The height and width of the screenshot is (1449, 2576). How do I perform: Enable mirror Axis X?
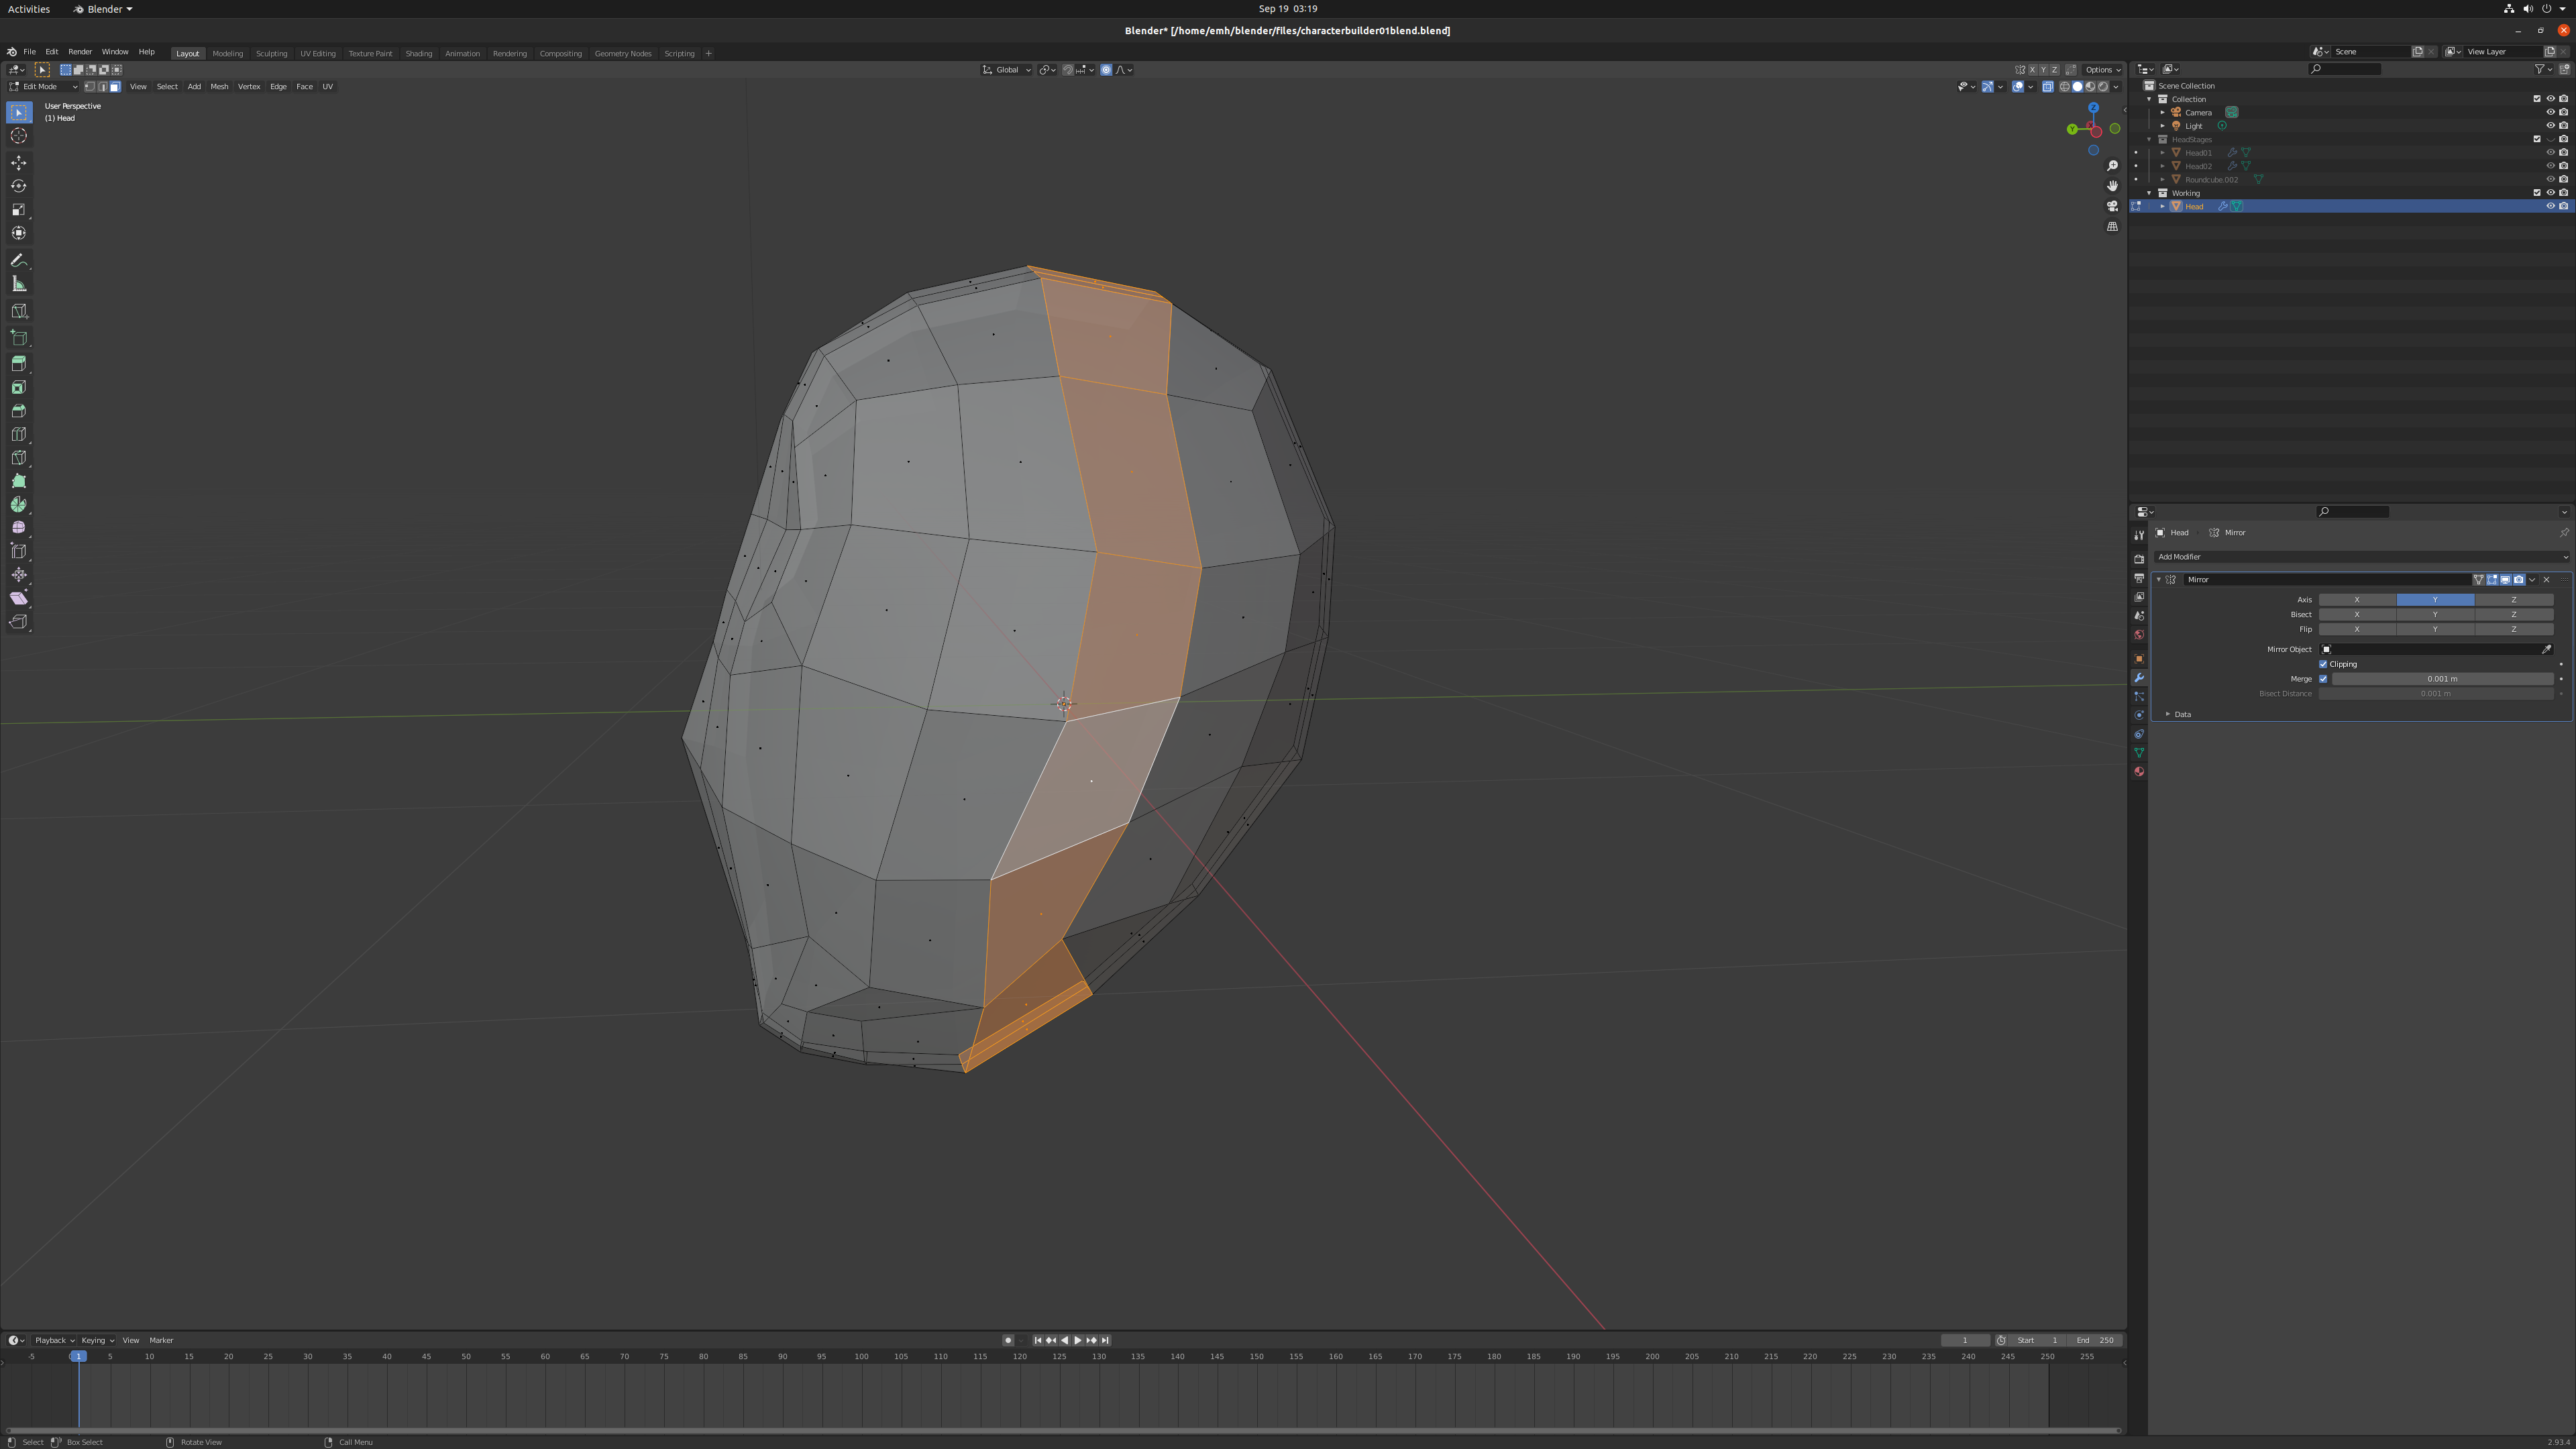click(2357, 600)
